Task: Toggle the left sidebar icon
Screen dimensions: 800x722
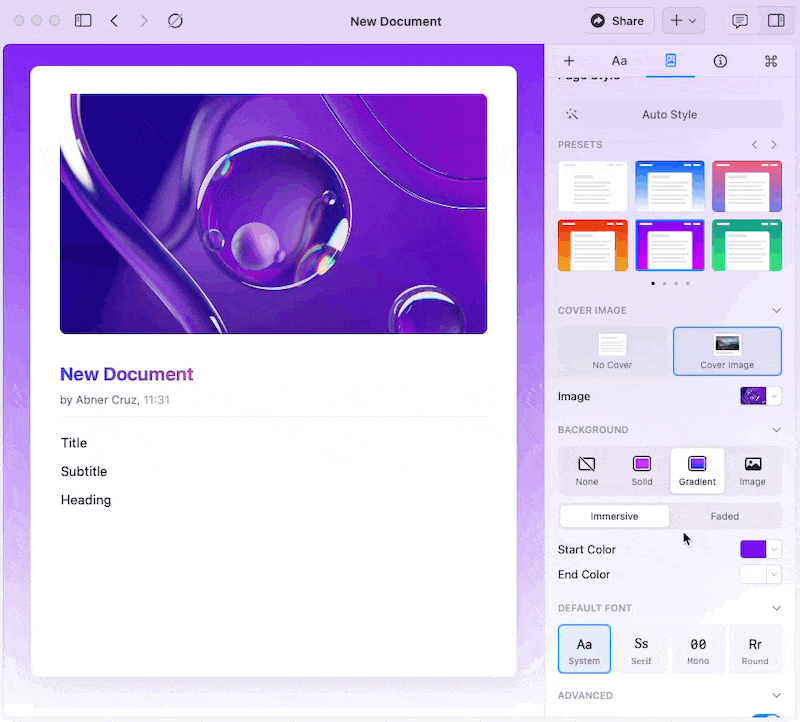Action: [83, 20]
